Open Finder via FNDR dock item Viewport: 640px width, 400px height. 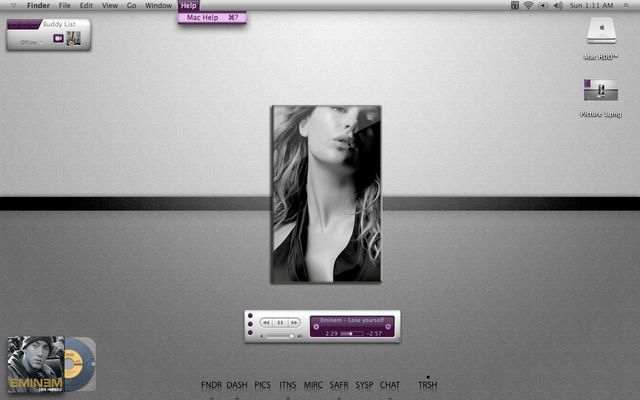coord(211,385)
